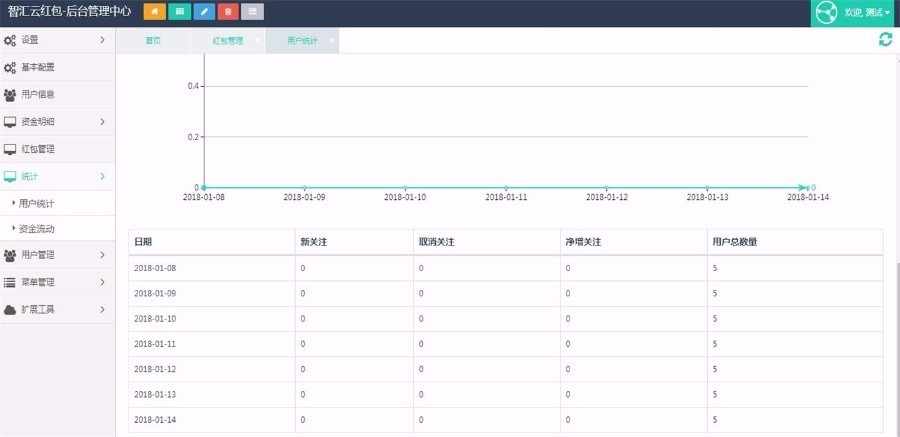Click the 2018-01-09 data point on chart
This screenshot has width=900, height=437.
(x=304, y=188)
